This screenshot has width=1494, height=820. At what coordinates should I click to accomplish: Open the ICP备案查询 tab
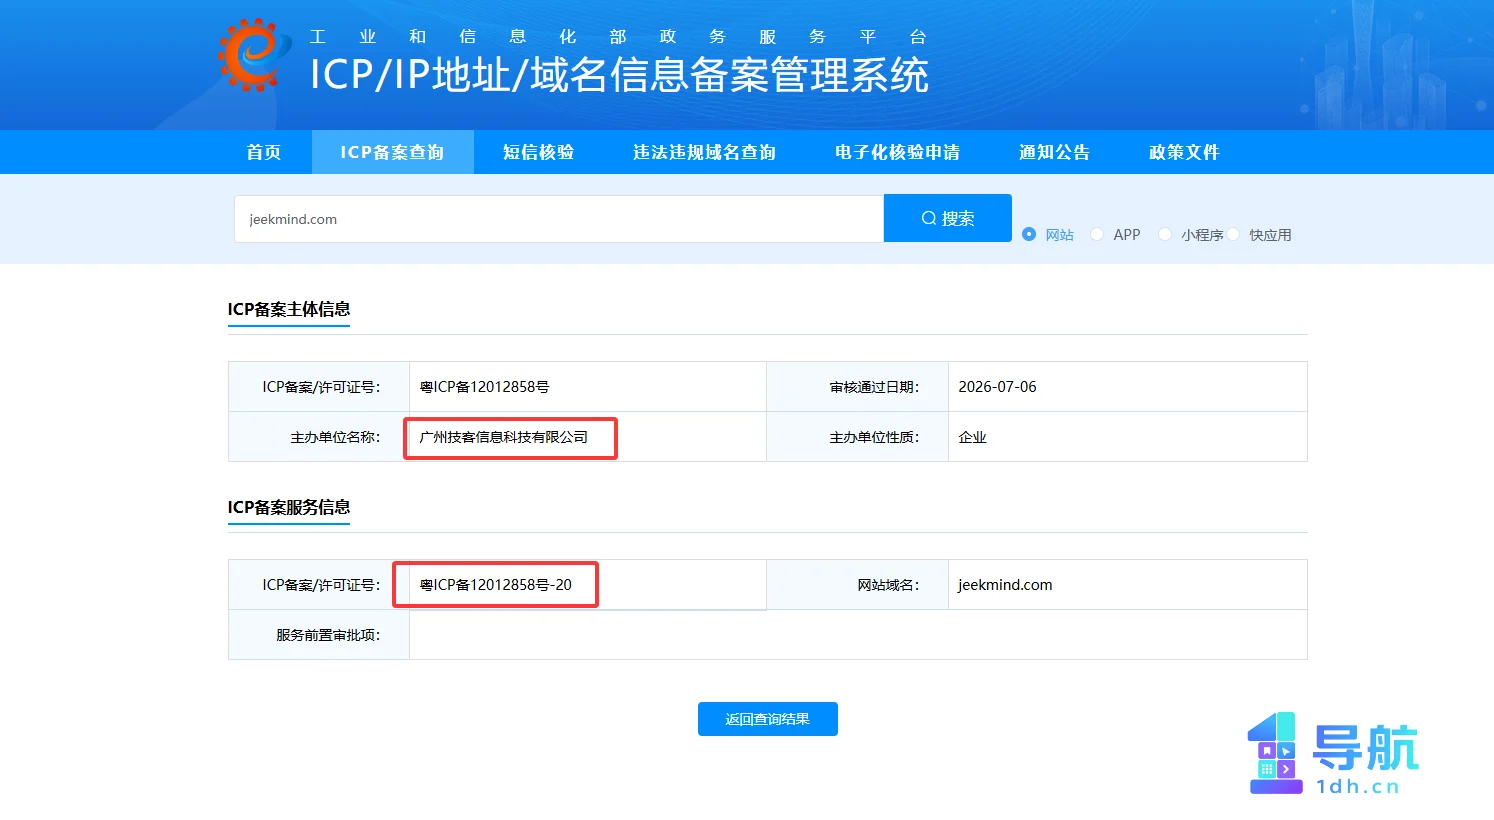click(392, 152)
